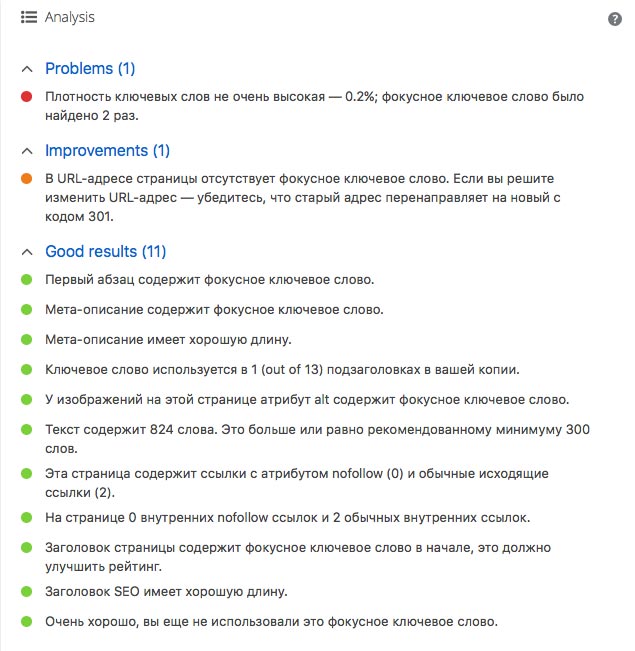Screen dimensions: 635x651
Task: Click the Analysis panel title
Action: pos(70,18)
